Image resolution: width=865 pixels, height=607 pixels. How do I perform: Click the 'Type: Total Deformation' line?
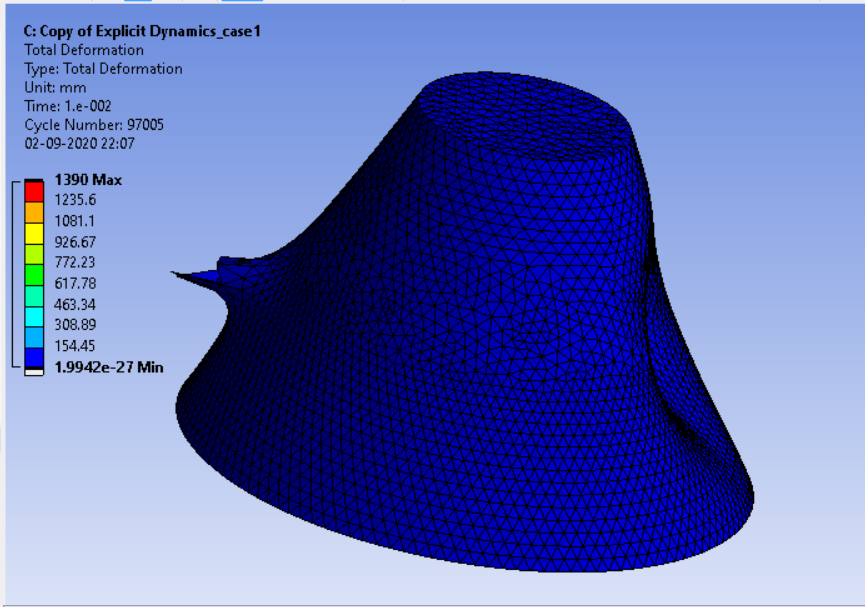103,69
